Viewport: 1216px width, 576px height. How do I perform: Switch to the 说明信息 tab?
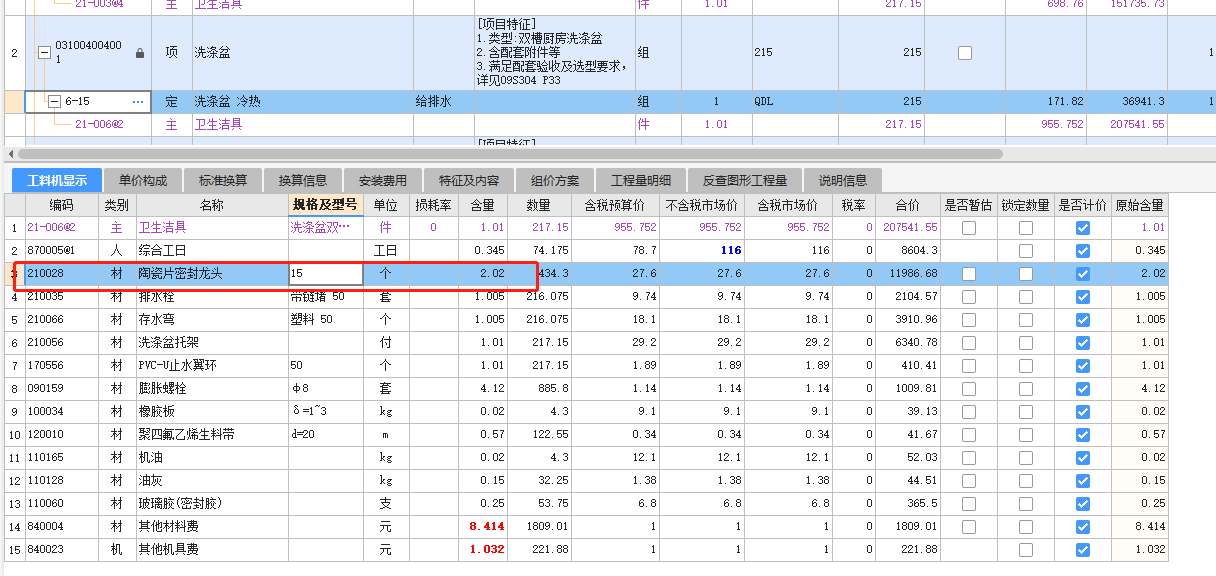(843, 181)
